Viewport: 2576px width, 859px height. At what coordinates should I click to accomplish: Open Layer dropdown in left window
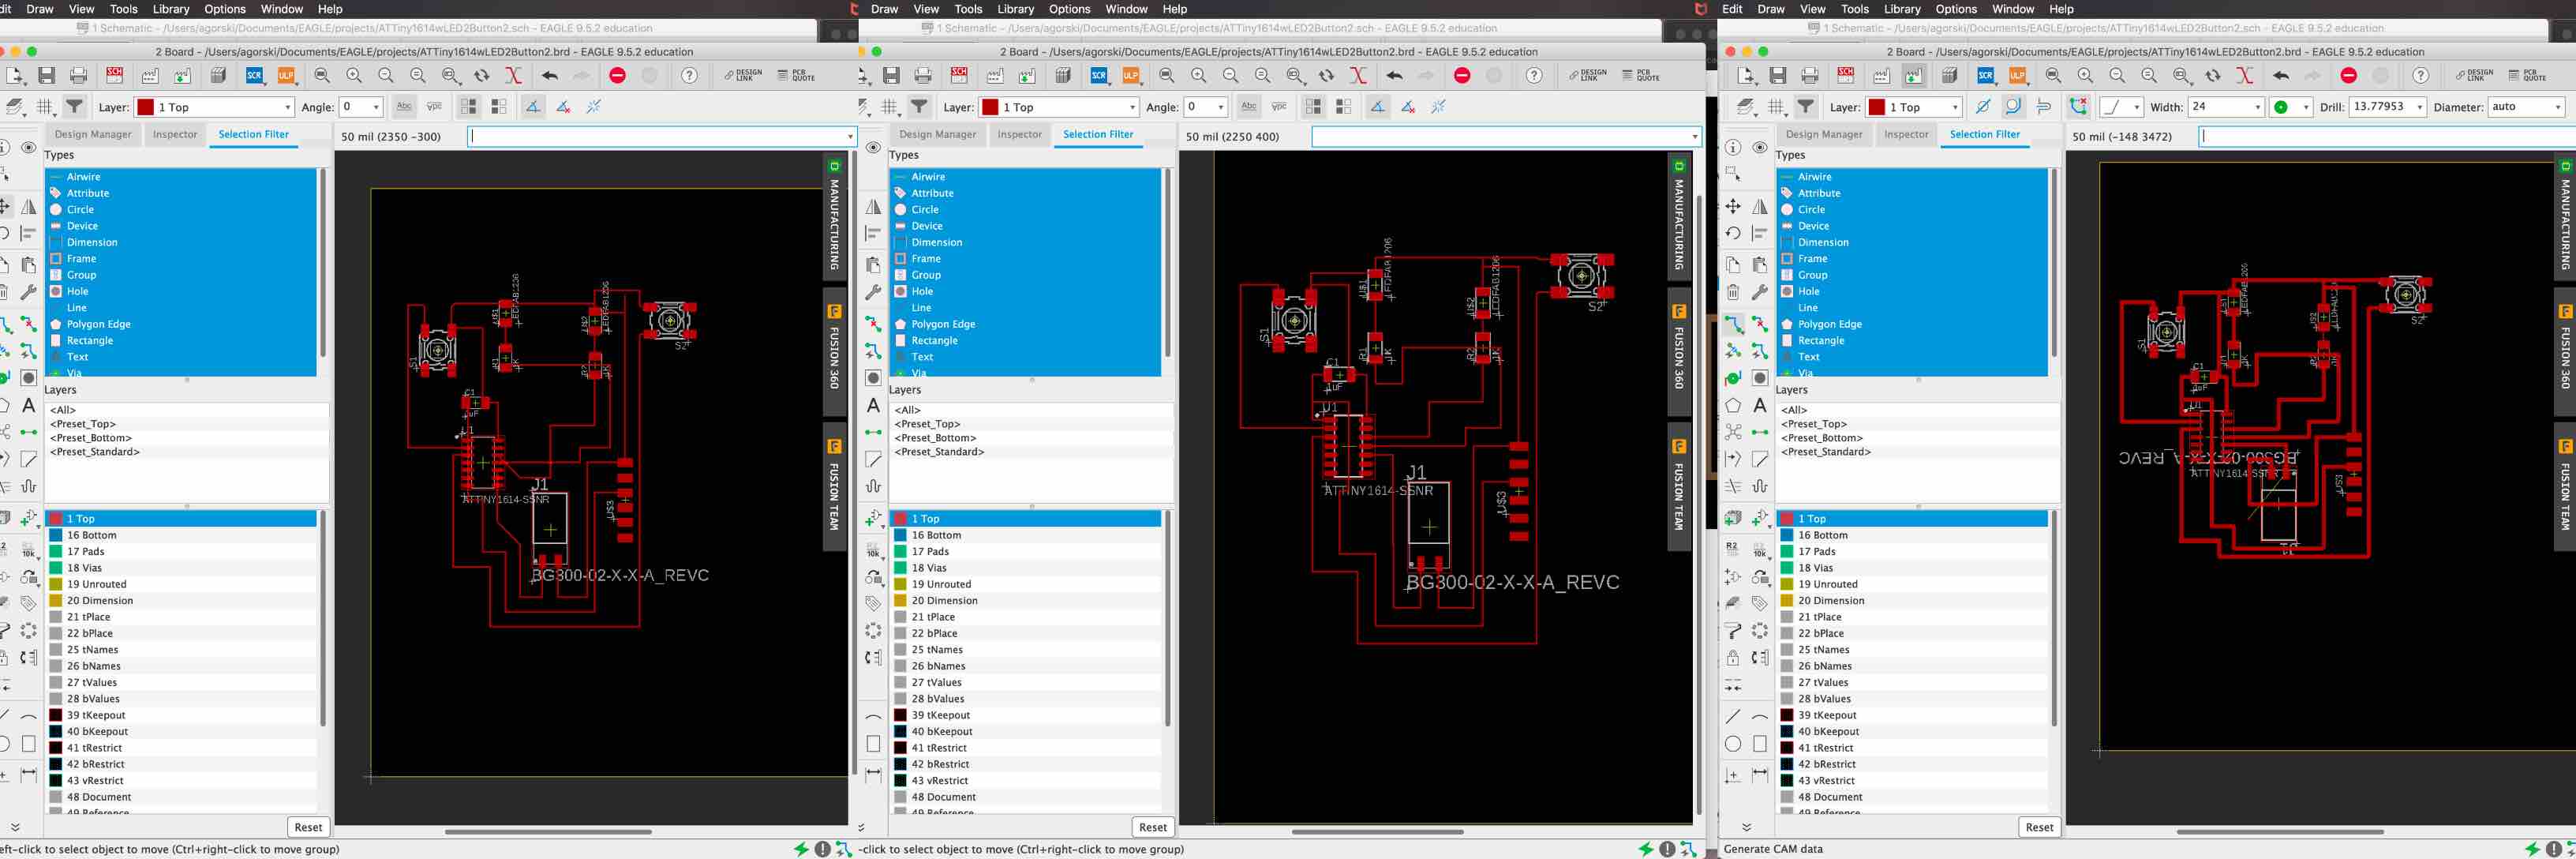215,107
